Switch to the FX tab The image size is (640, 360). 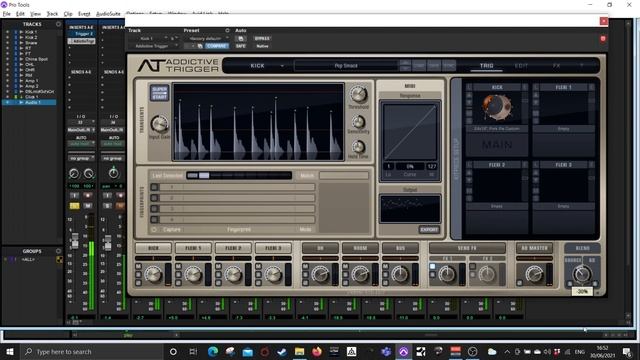[556, 65]
